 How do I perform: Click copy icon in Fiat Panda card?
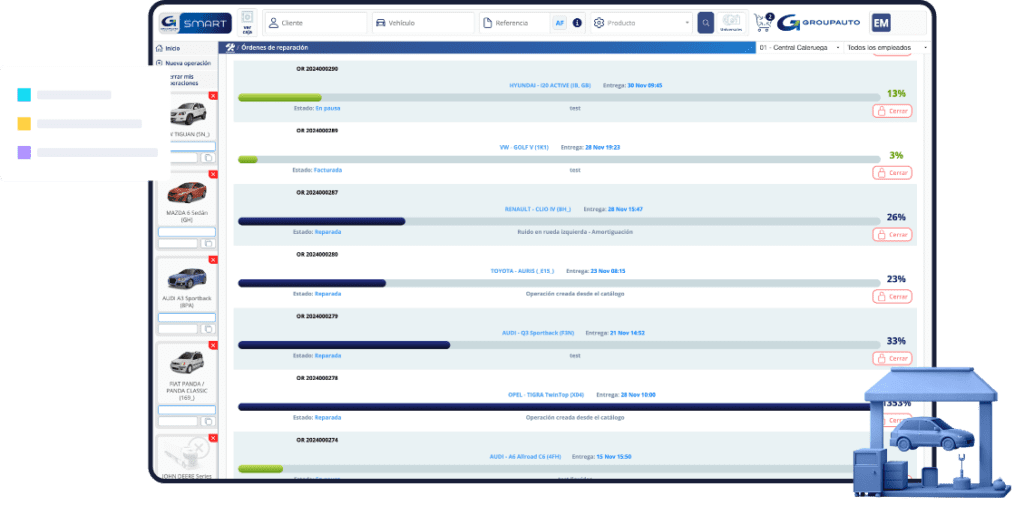coord(208,422)
